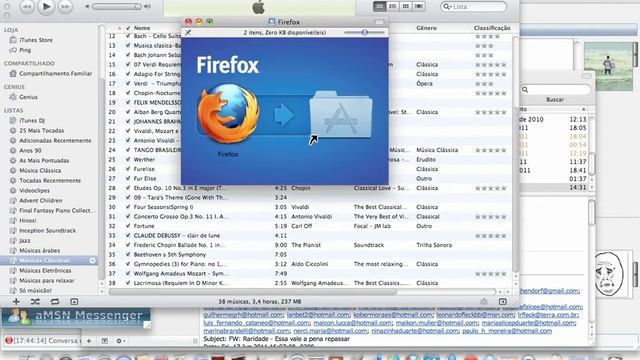The width and height of the screenshot is (640, 360).
Task: Click the add playlist plus button
Action: pyautogui.click(x=16, y=302)
